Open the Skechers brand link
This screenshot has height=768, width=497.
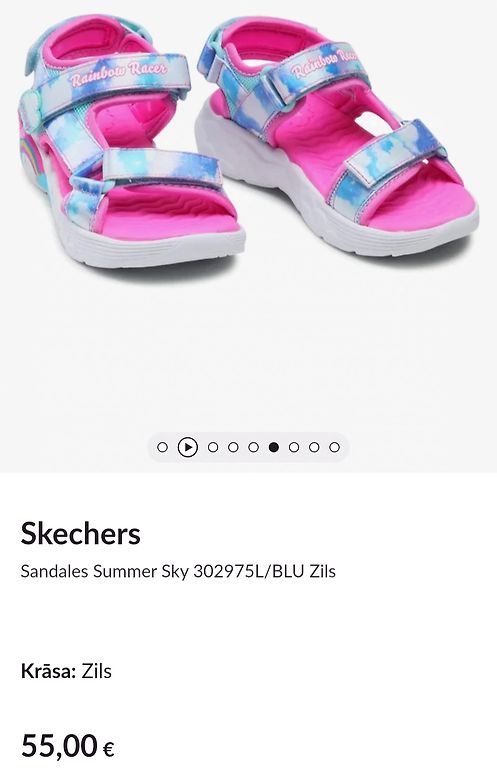pyautogui.click(x=81, y=533)
